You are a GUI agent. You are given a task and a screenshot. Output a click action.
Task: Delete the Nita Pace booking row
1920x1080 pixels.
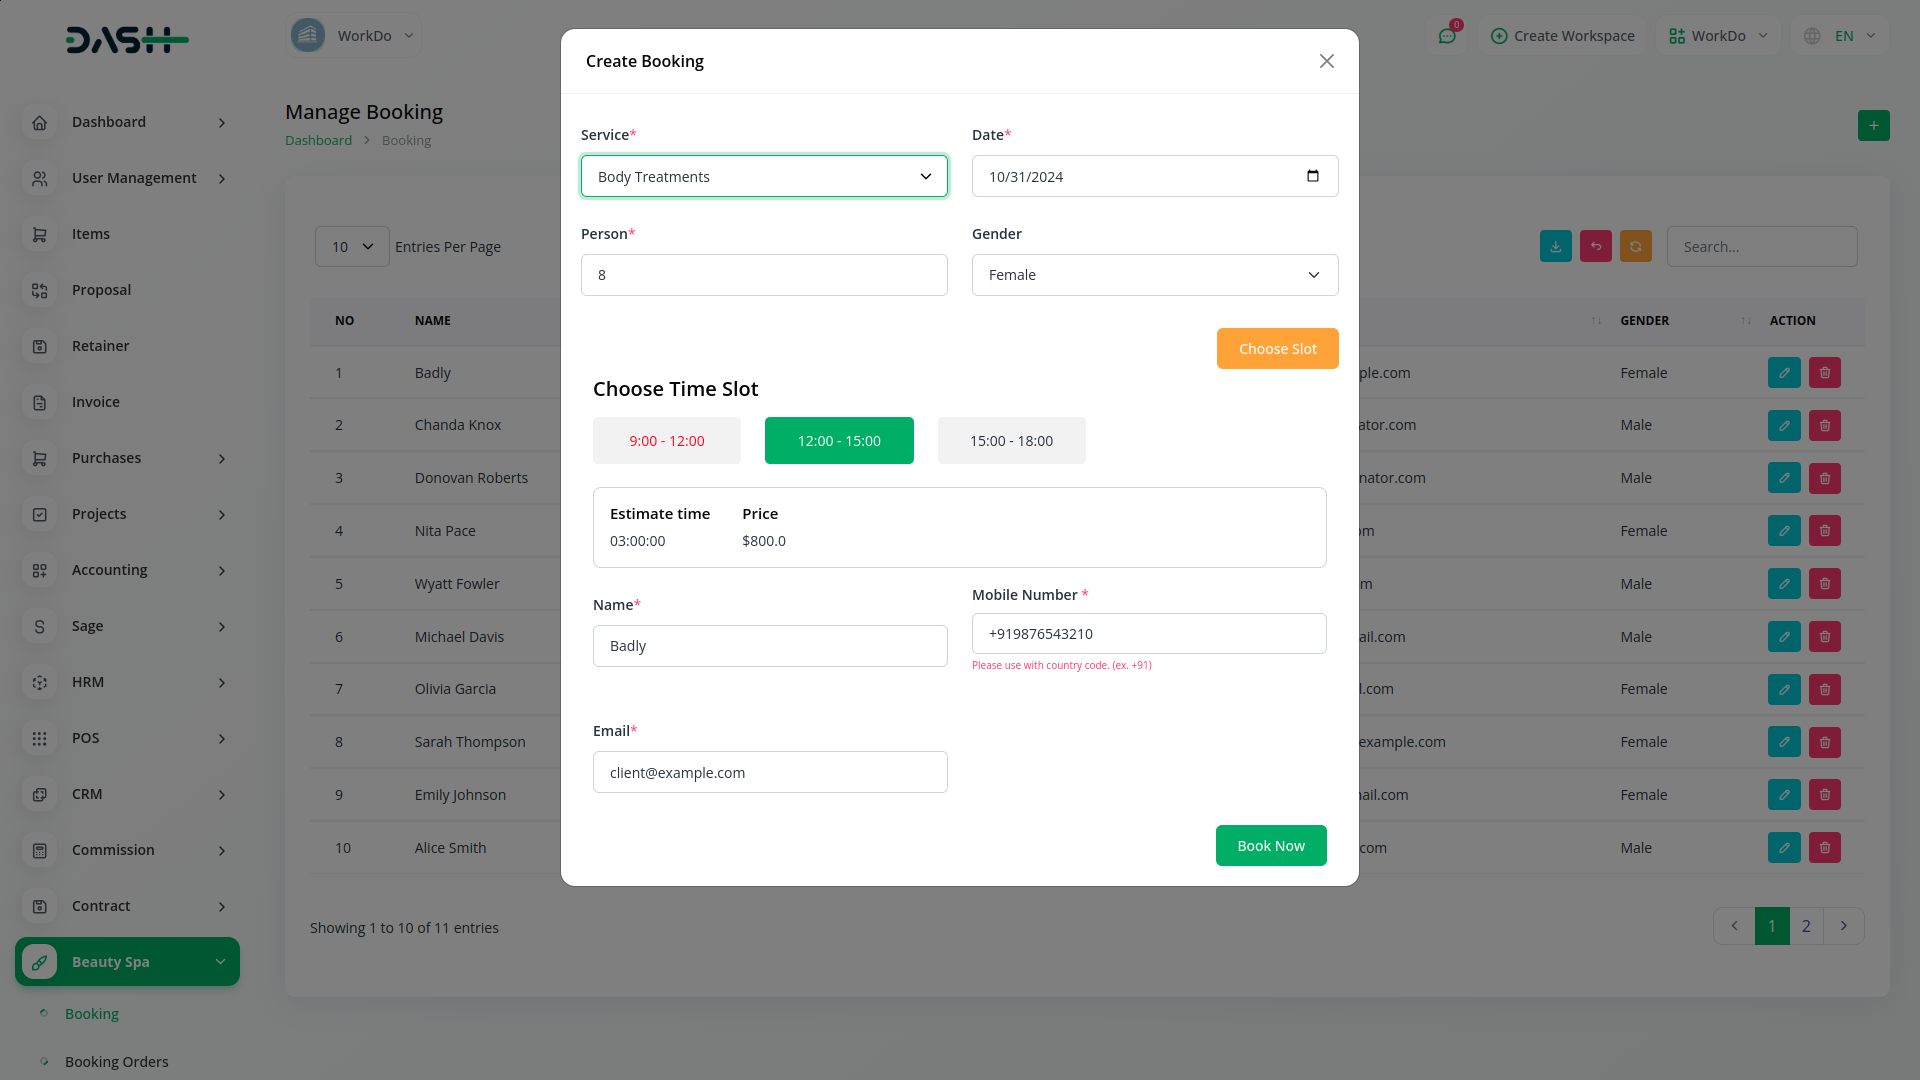click(x=1824, y=531)
